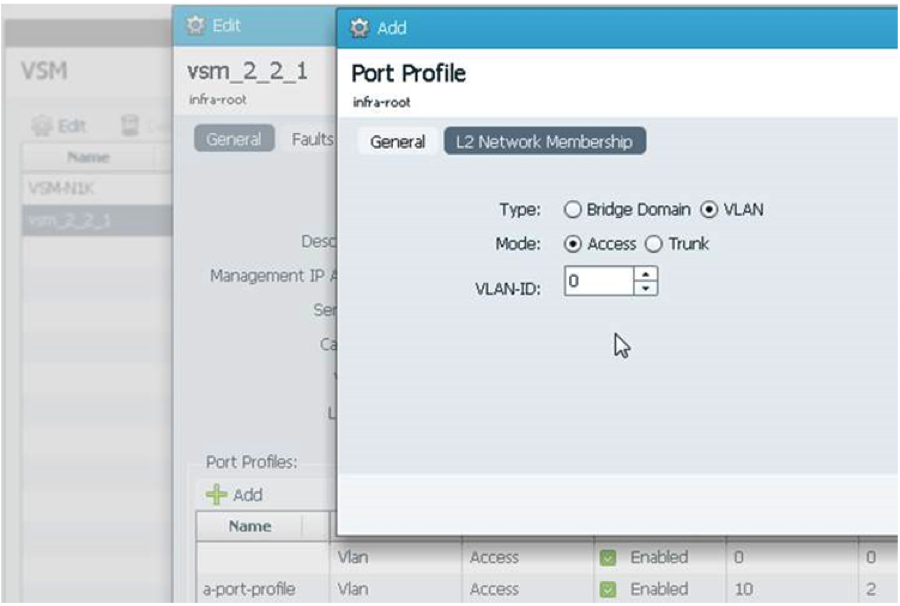Switch to General tab in Port Profile
The width and height of the screenshot is (900, 606).
click(397, 142)
